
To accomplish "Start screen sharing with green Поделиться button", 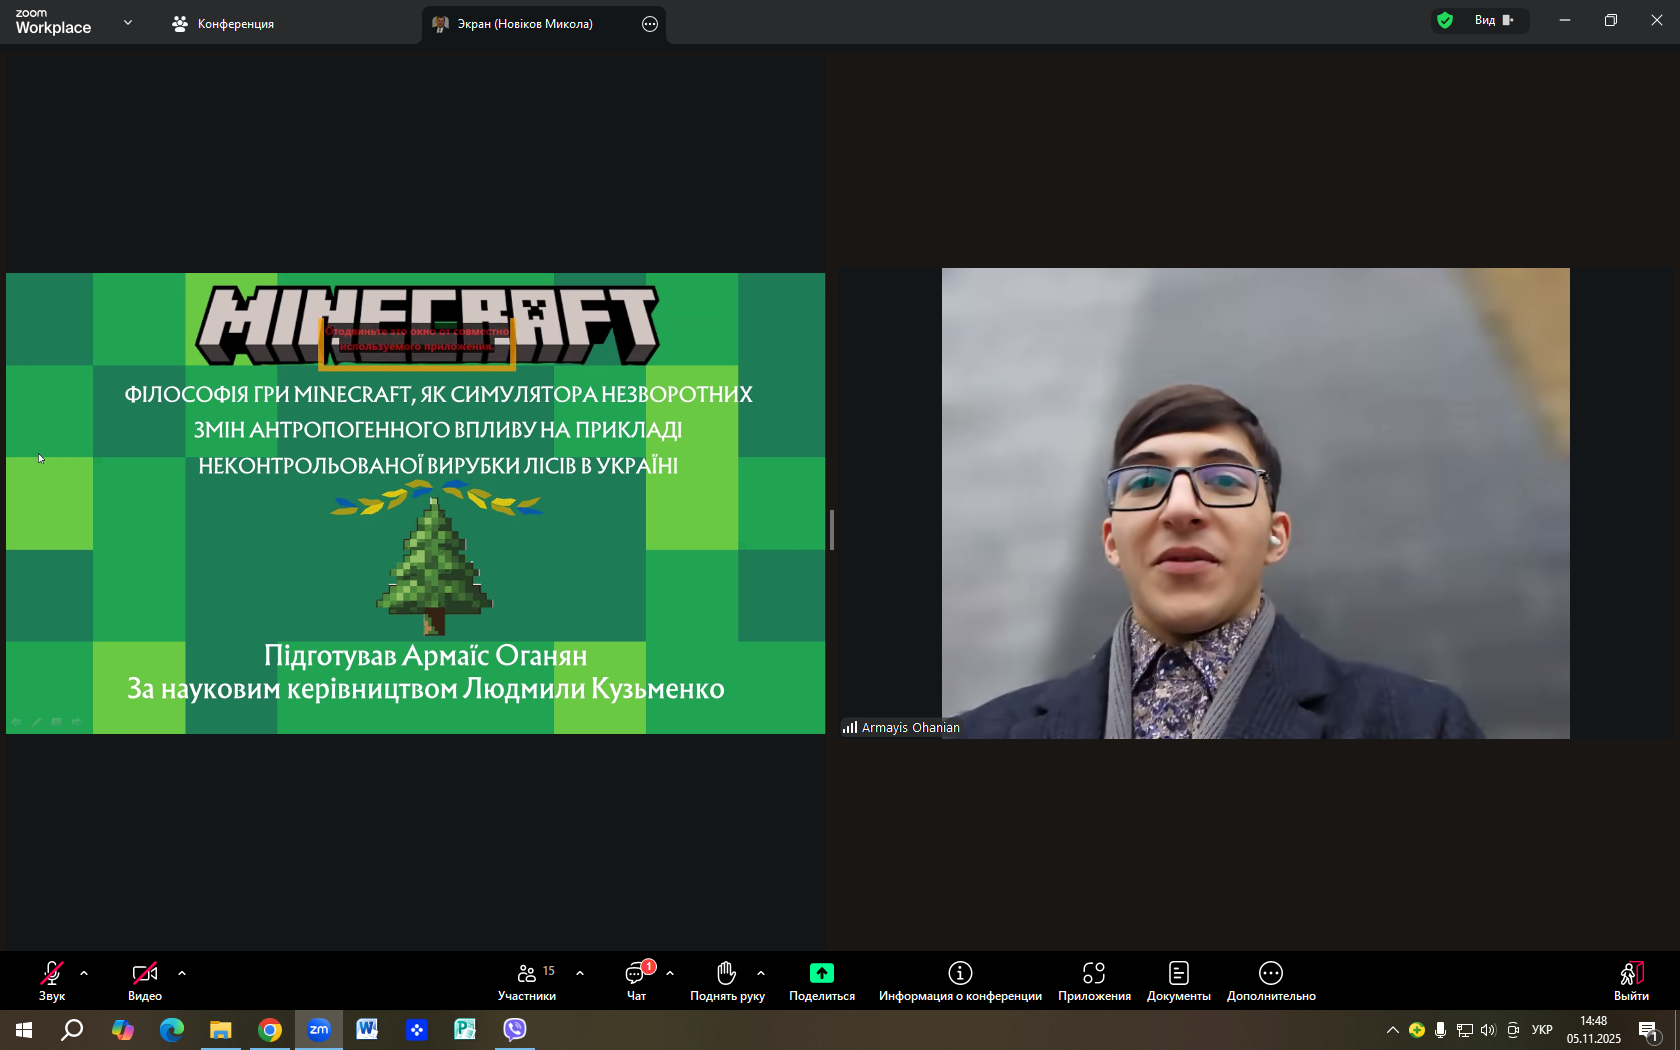I will [x=822, y=980].
